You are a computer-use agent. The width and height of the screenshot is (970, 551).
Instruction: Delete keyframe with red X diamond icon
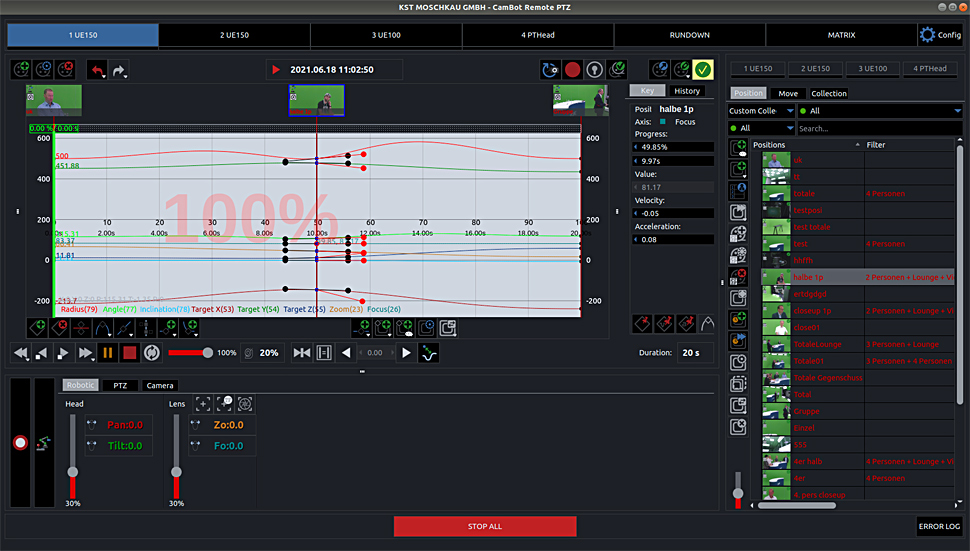[x=59, y=328]
